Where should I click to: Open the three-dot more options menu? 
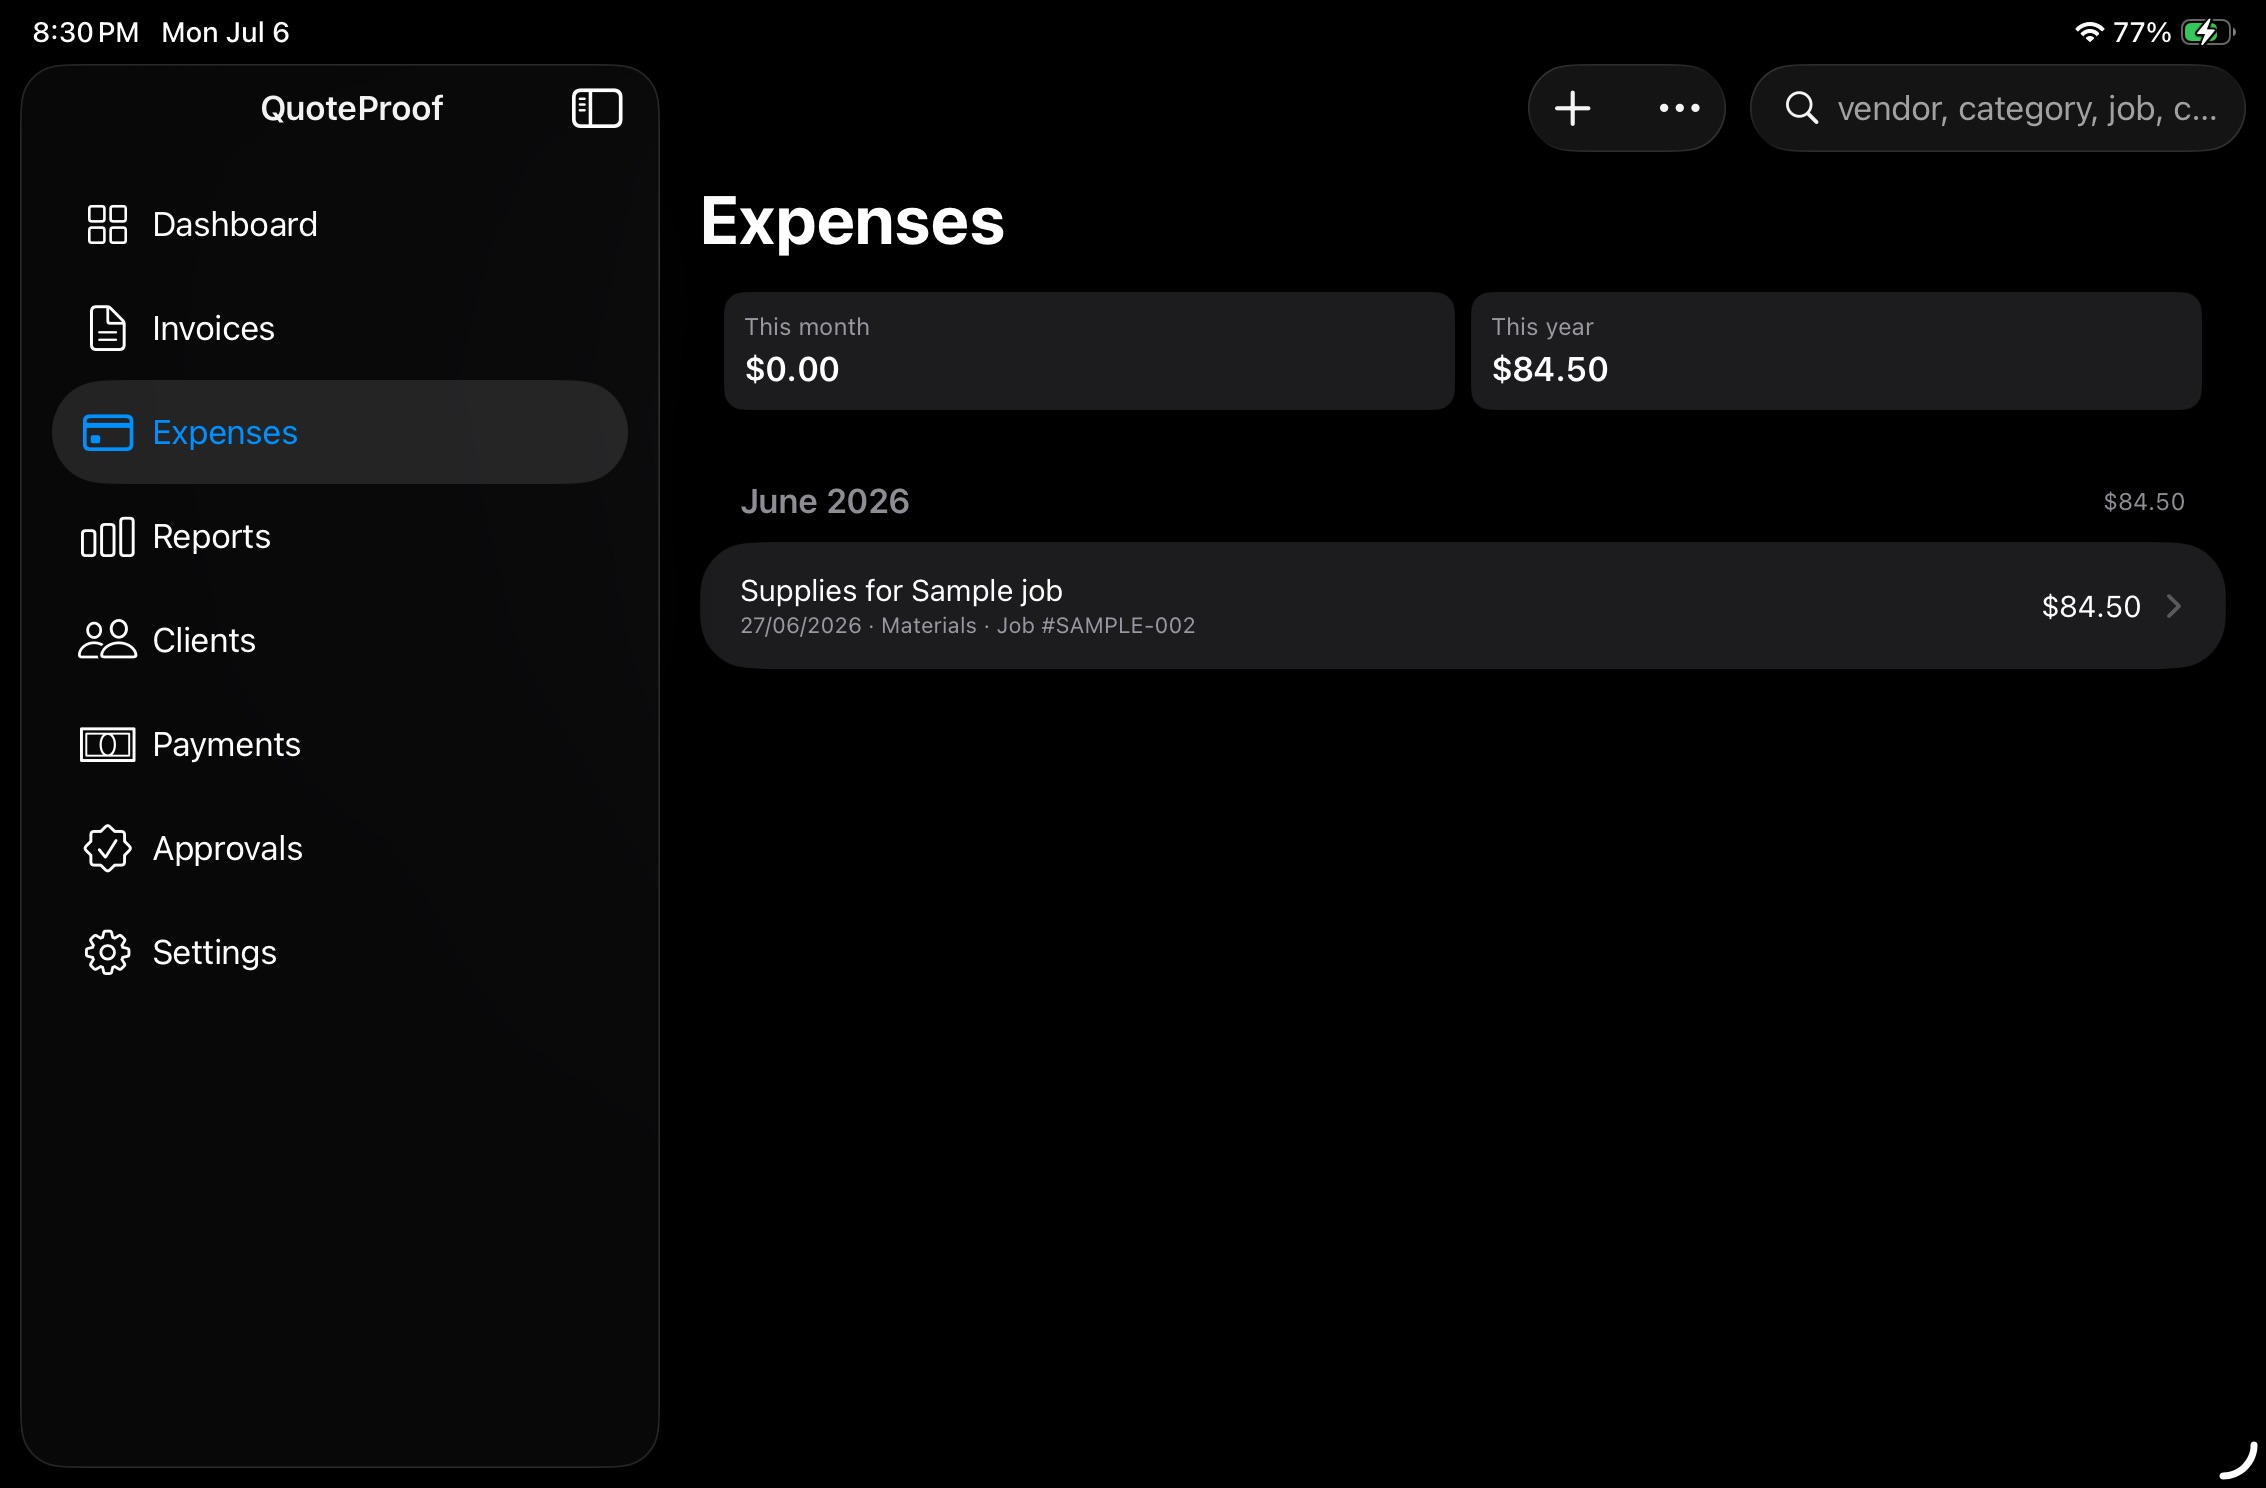point(1679,108)
